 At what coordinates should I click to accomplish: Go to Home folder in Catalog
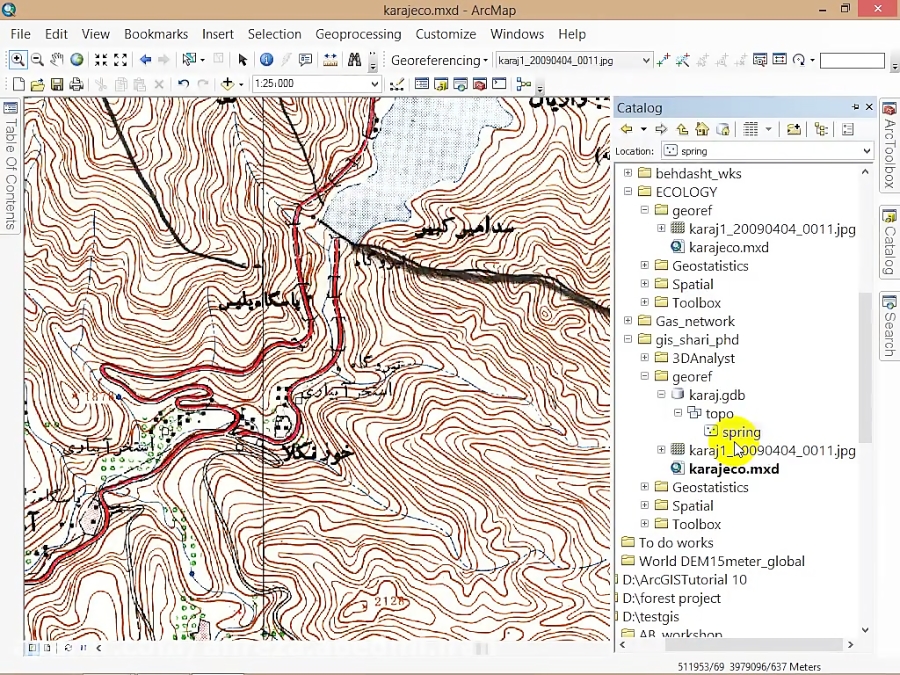(702, 129)
